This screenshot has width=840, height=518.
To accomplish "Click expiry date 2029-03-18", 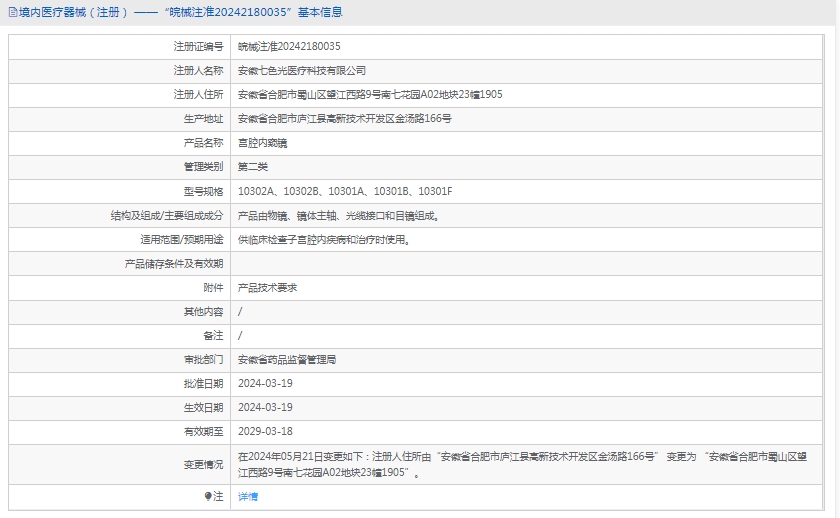I will pyautogui.click(x=265, y=431).
